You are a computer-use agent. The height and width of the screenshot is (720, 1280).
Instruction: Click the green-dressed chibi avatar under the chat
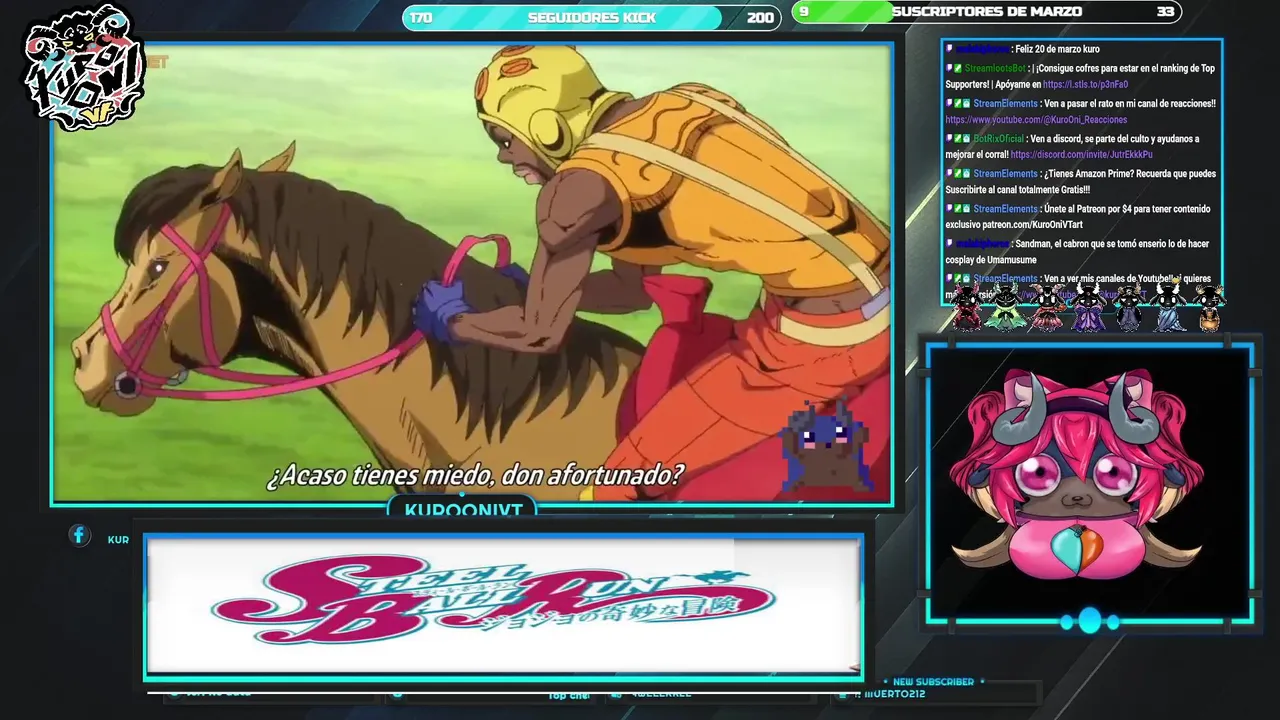pyautogui.click(x=1005, y=307)
